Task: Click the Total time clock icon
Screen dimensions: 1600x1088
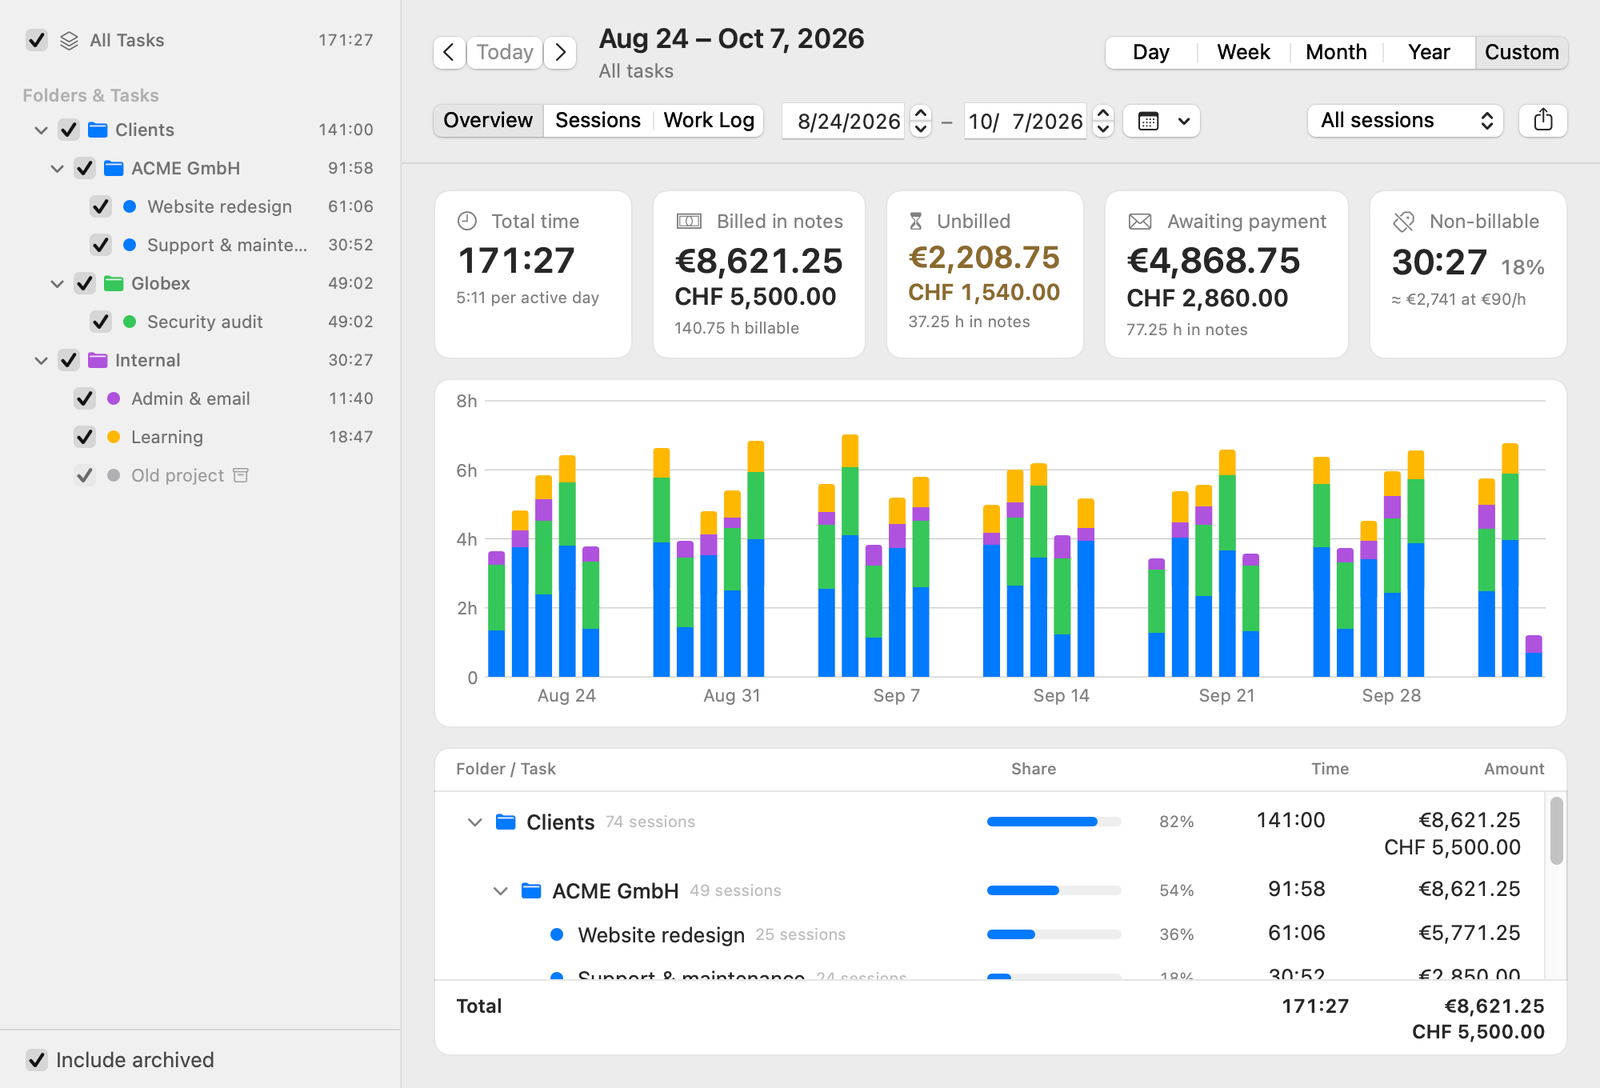Action: (467, 221)
